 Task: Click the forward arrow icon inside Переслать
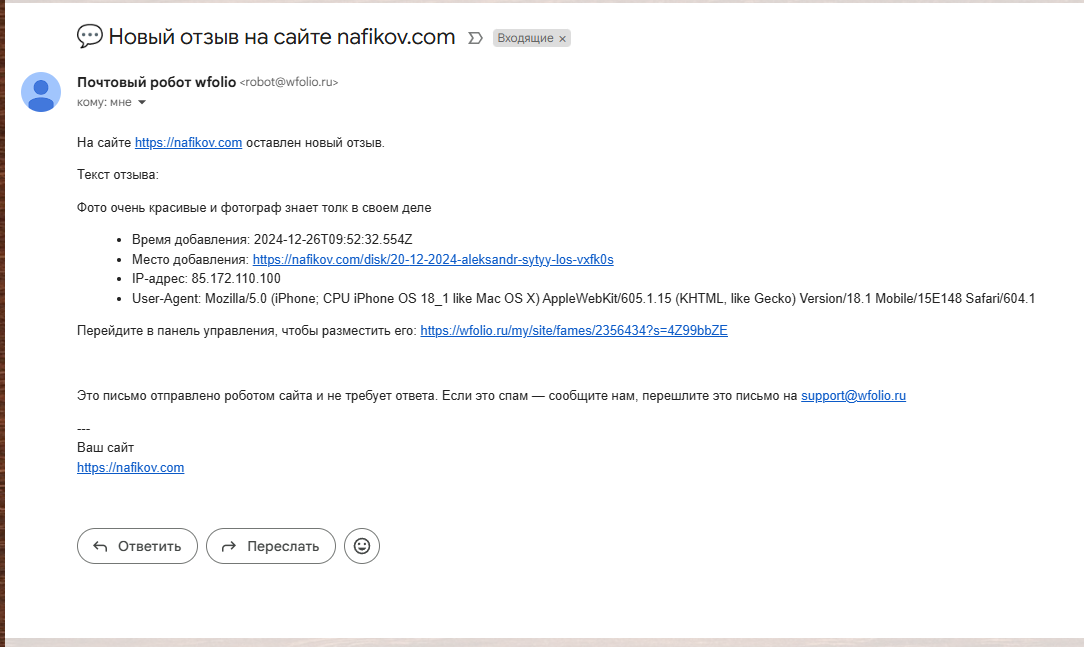click(229, 546)
